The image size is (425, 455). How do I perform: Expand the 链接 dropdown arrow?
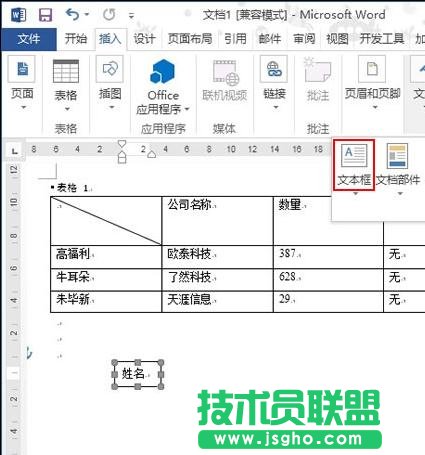pos(276,107)
